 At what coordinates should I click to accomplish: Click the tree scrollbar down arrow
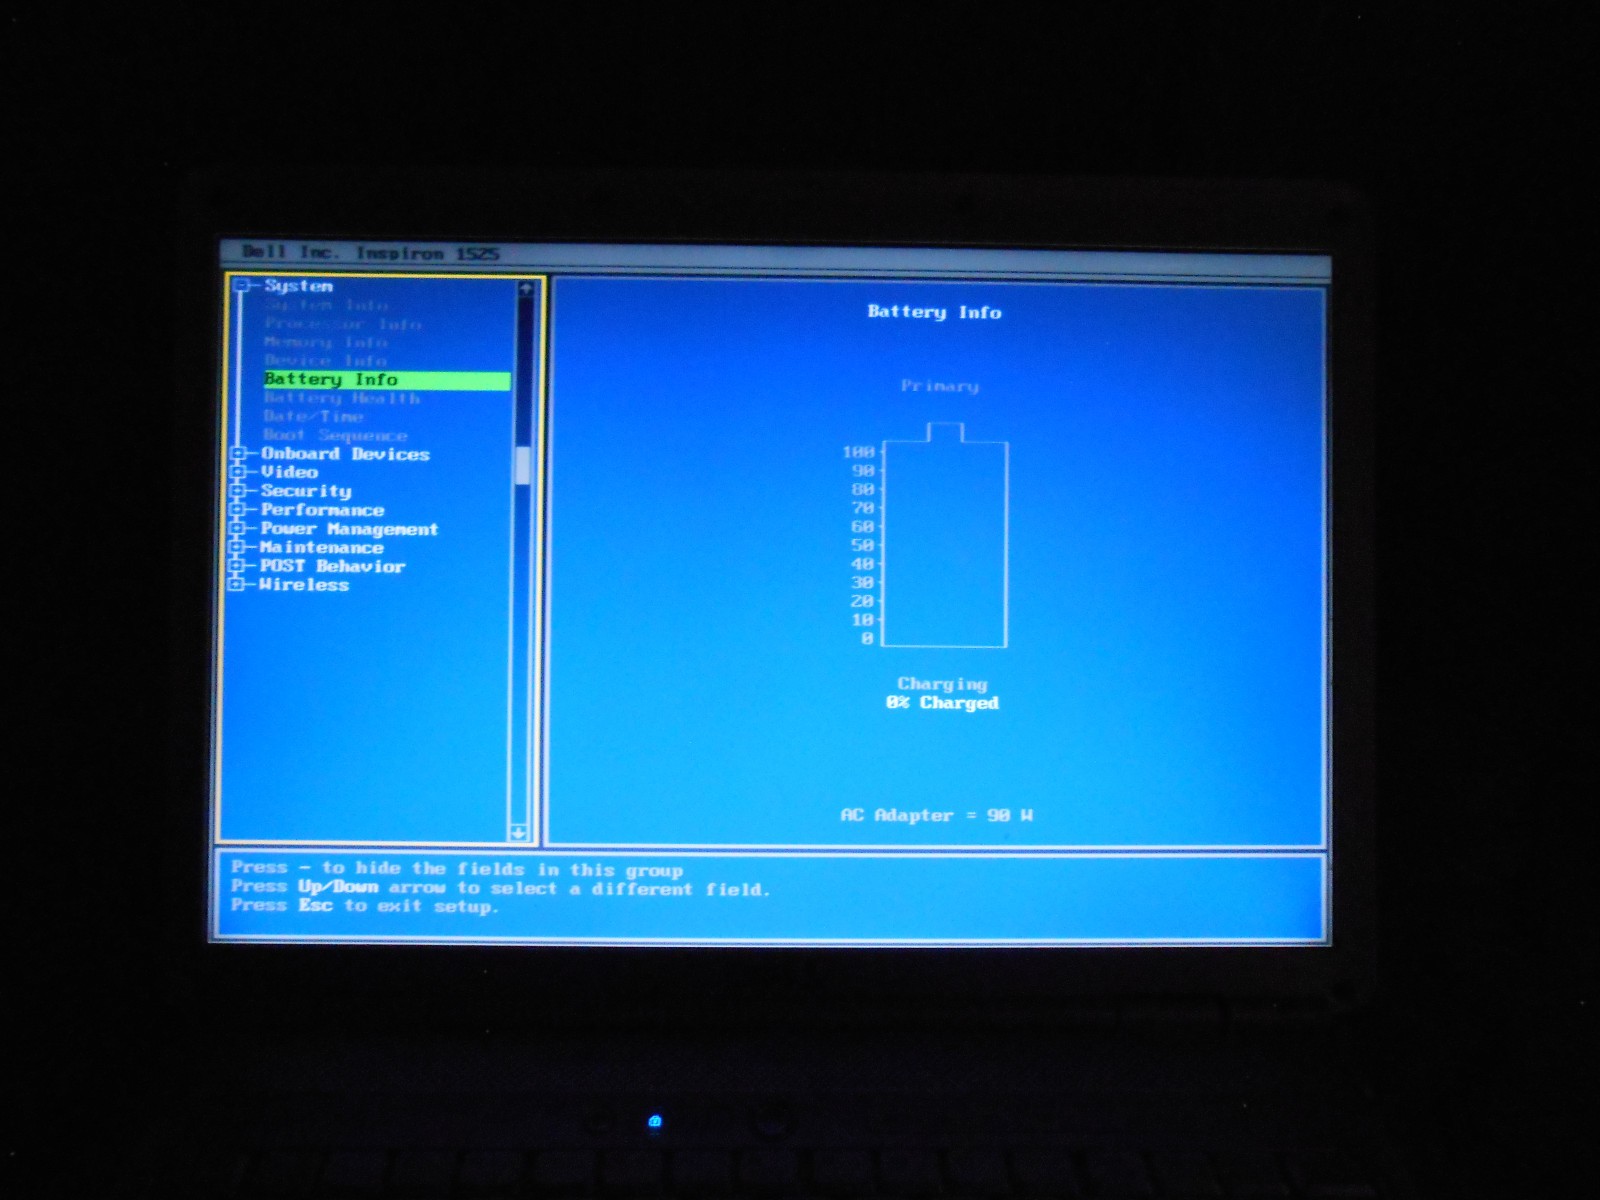pos(518,832)
